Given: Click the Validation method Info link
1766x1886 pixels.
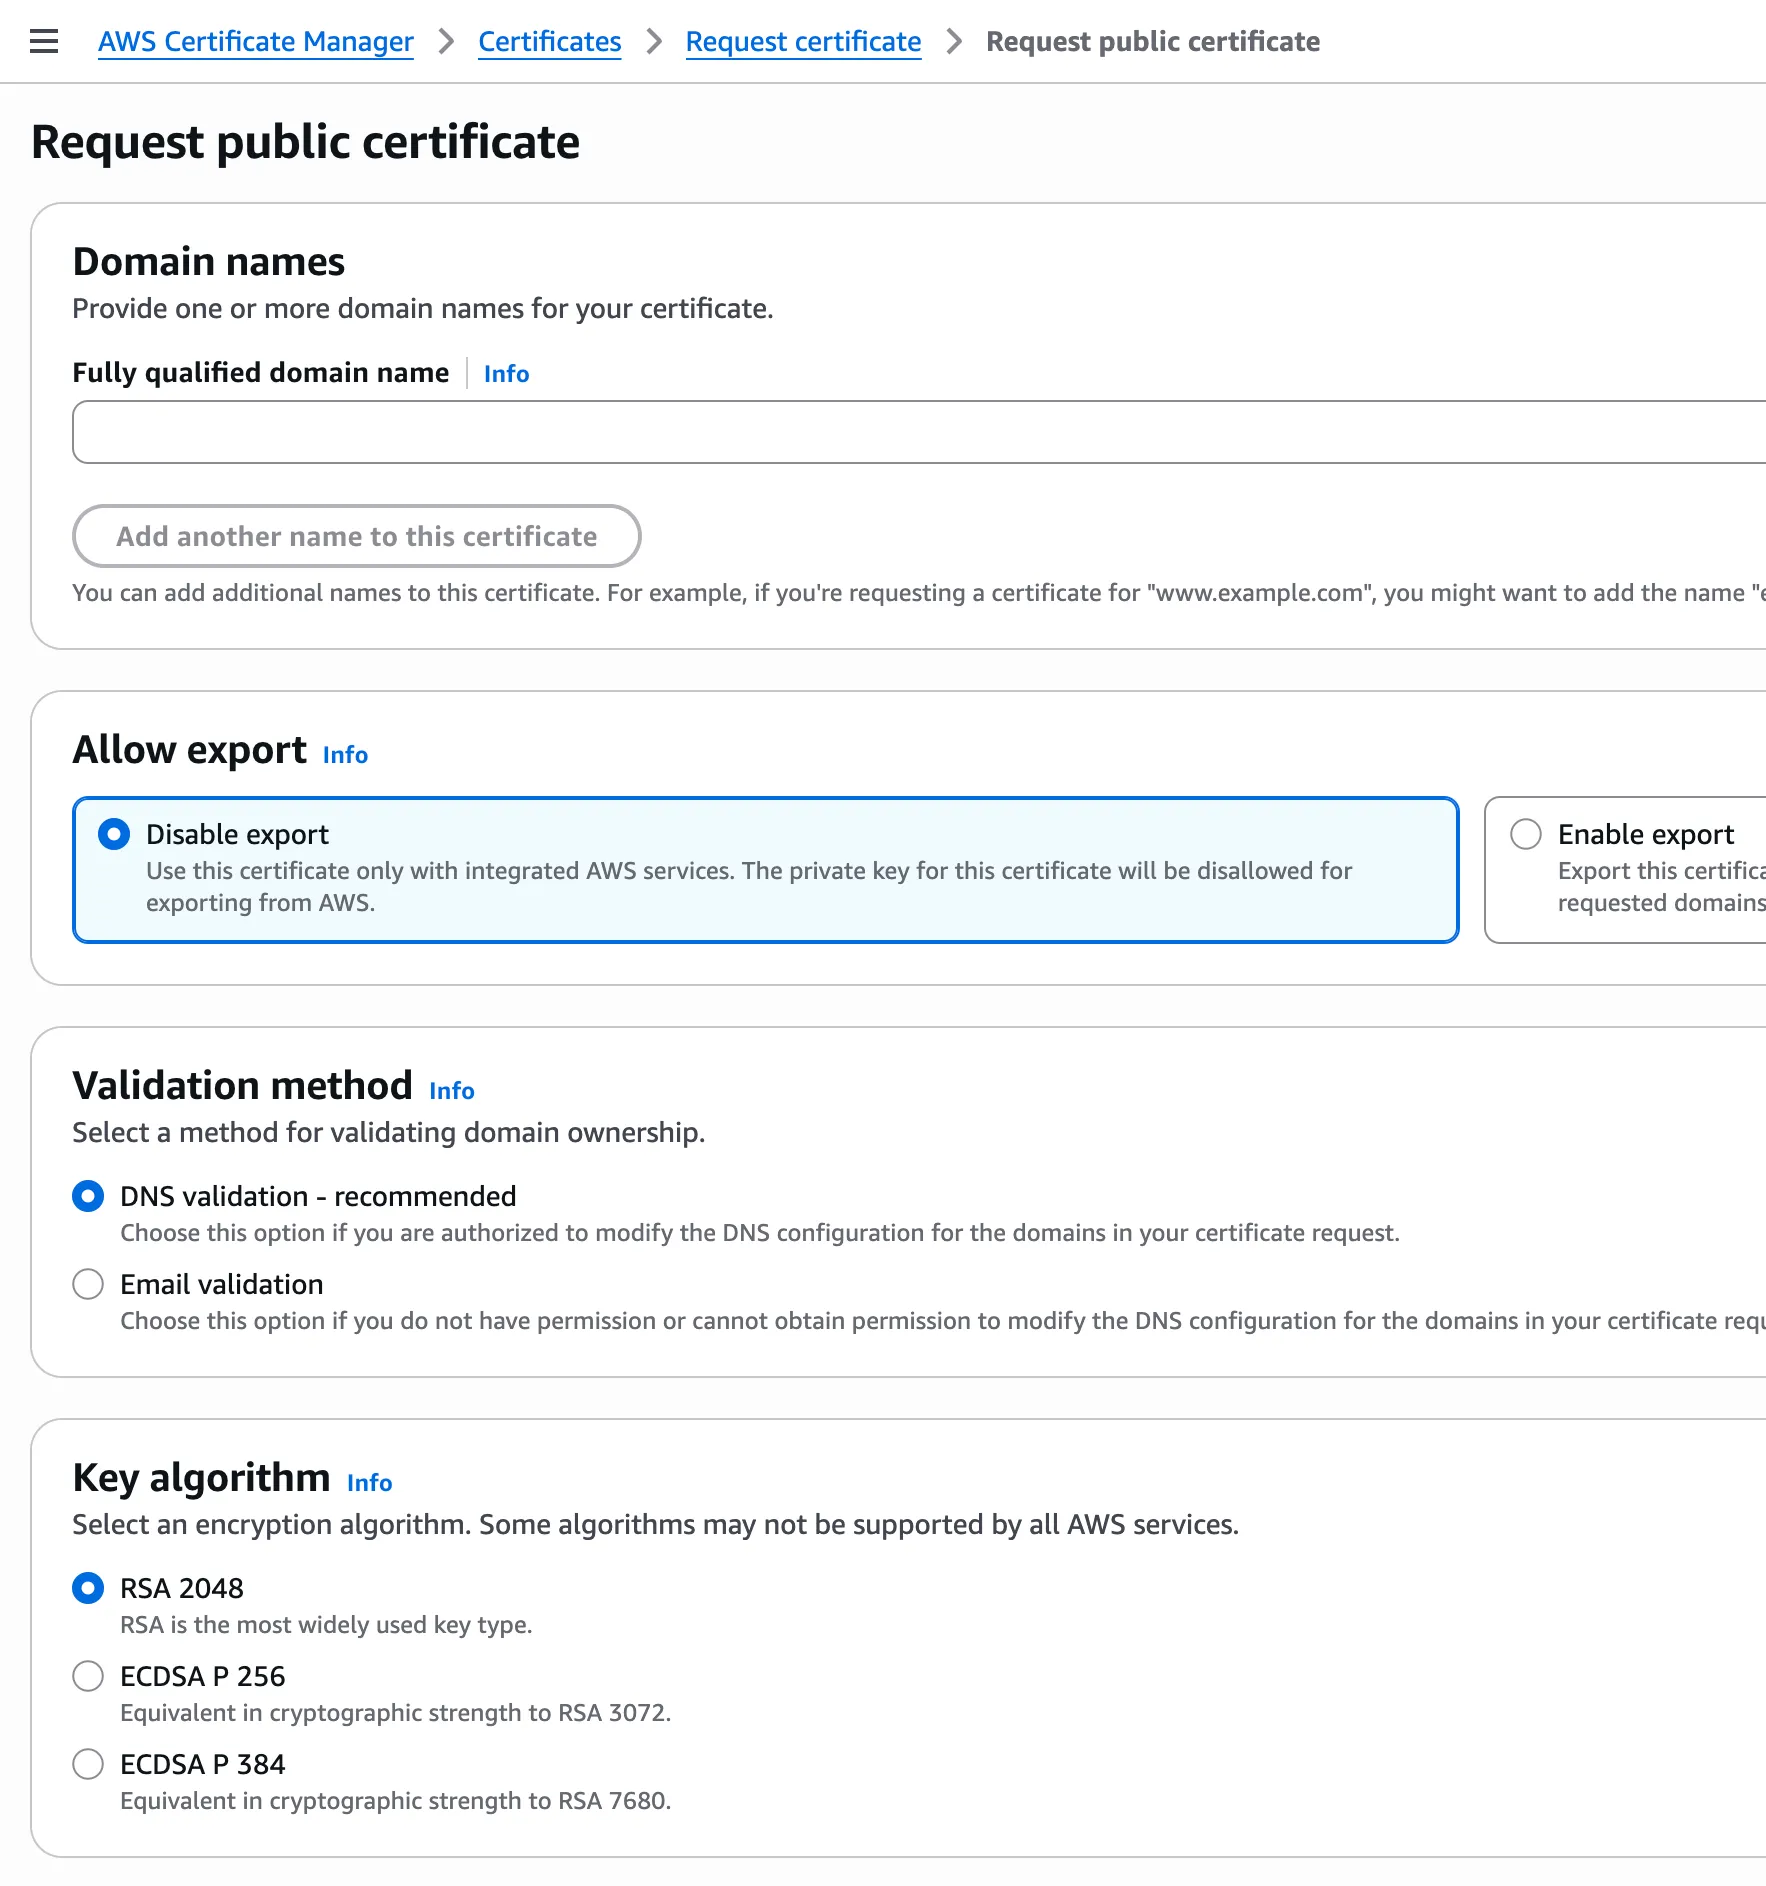Looking at the screenshot, I should 450,1091.
